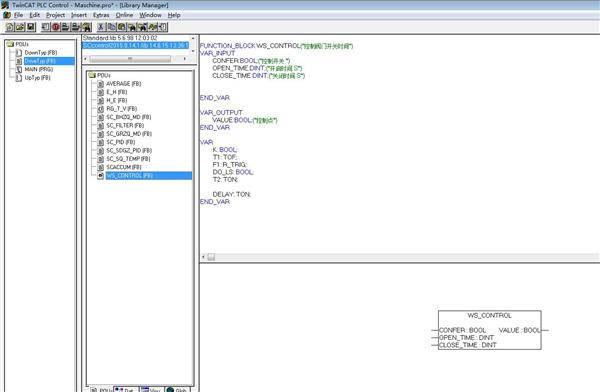600x392 pixels.
Task: Open the Help menu
Action: click(174, 15)
